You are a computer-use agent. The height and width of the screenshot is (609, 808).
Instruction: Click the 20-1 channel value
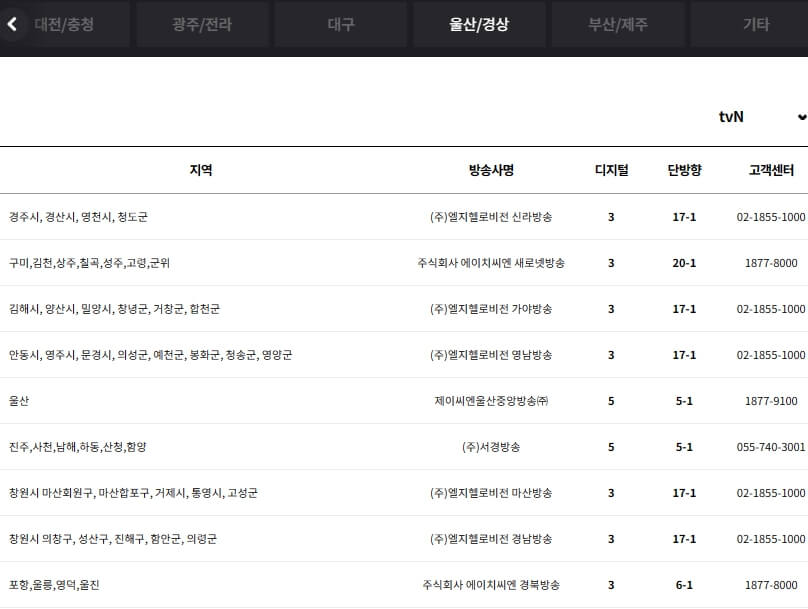pyautogui.click(x=684, y=263)
